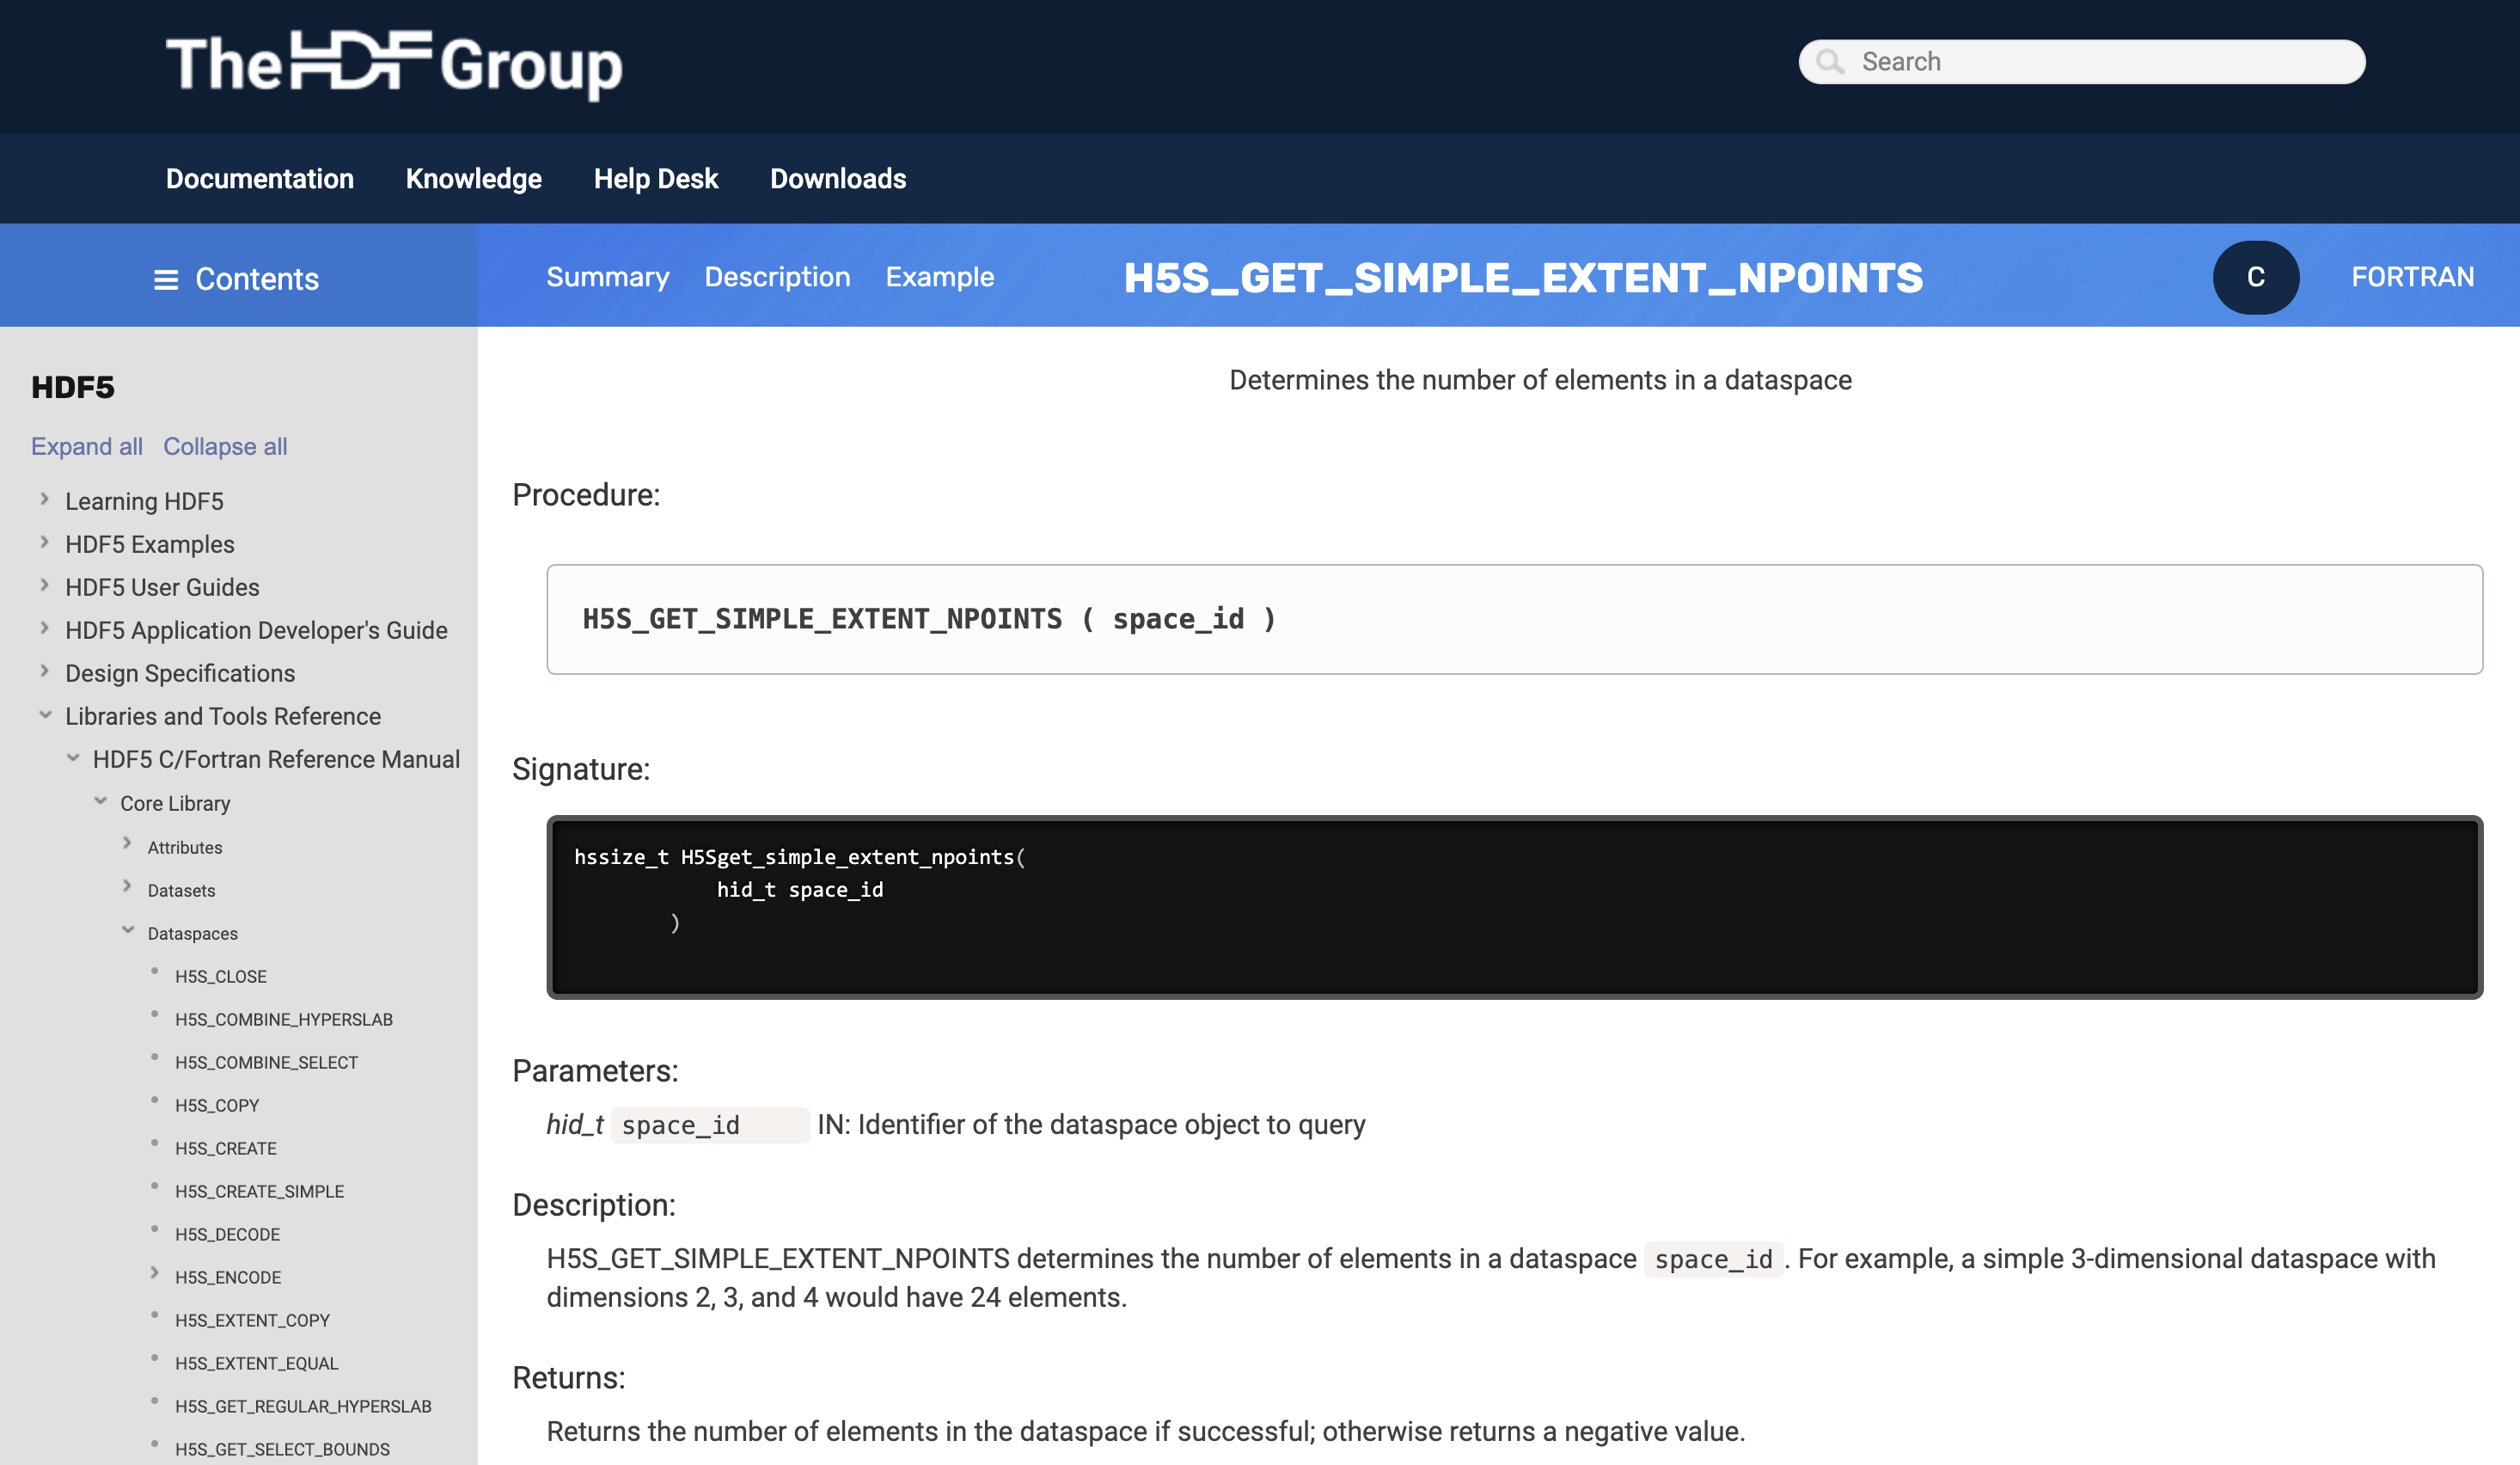The width and height of the screenshot is (2520, 1465).
Task: Expand the HDF5 Examples tree node
Action: coord(44,542)
